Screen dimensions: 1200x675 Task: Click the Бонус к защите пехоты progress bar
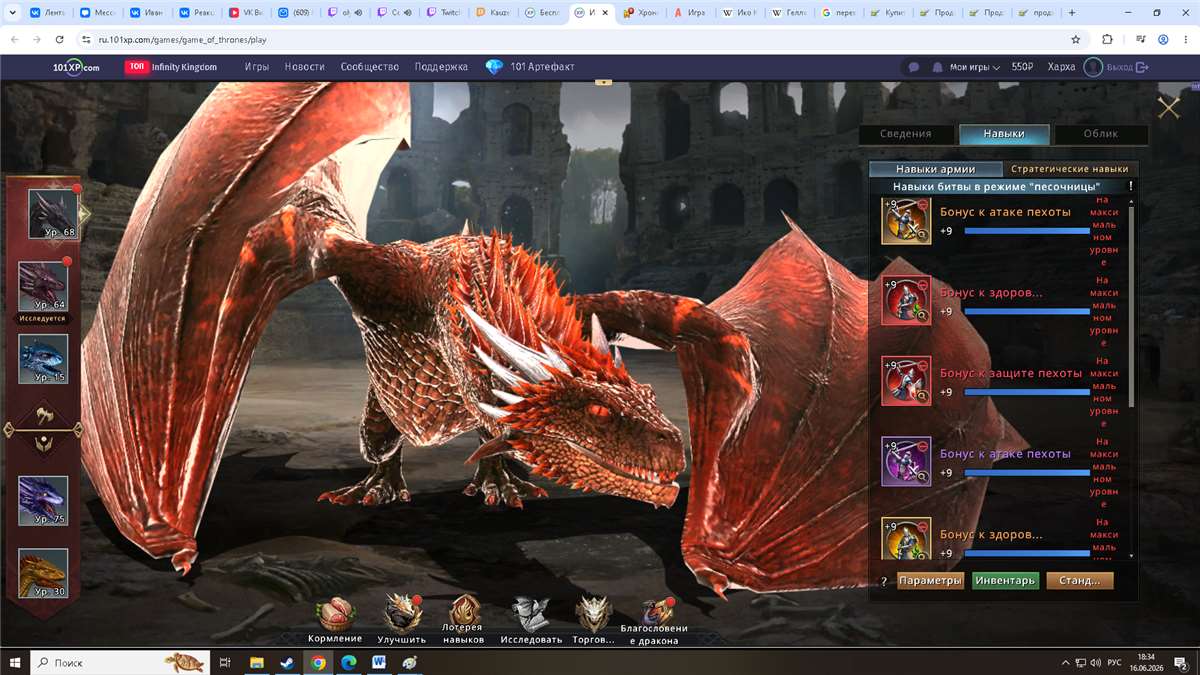(x=1027, y=392)
